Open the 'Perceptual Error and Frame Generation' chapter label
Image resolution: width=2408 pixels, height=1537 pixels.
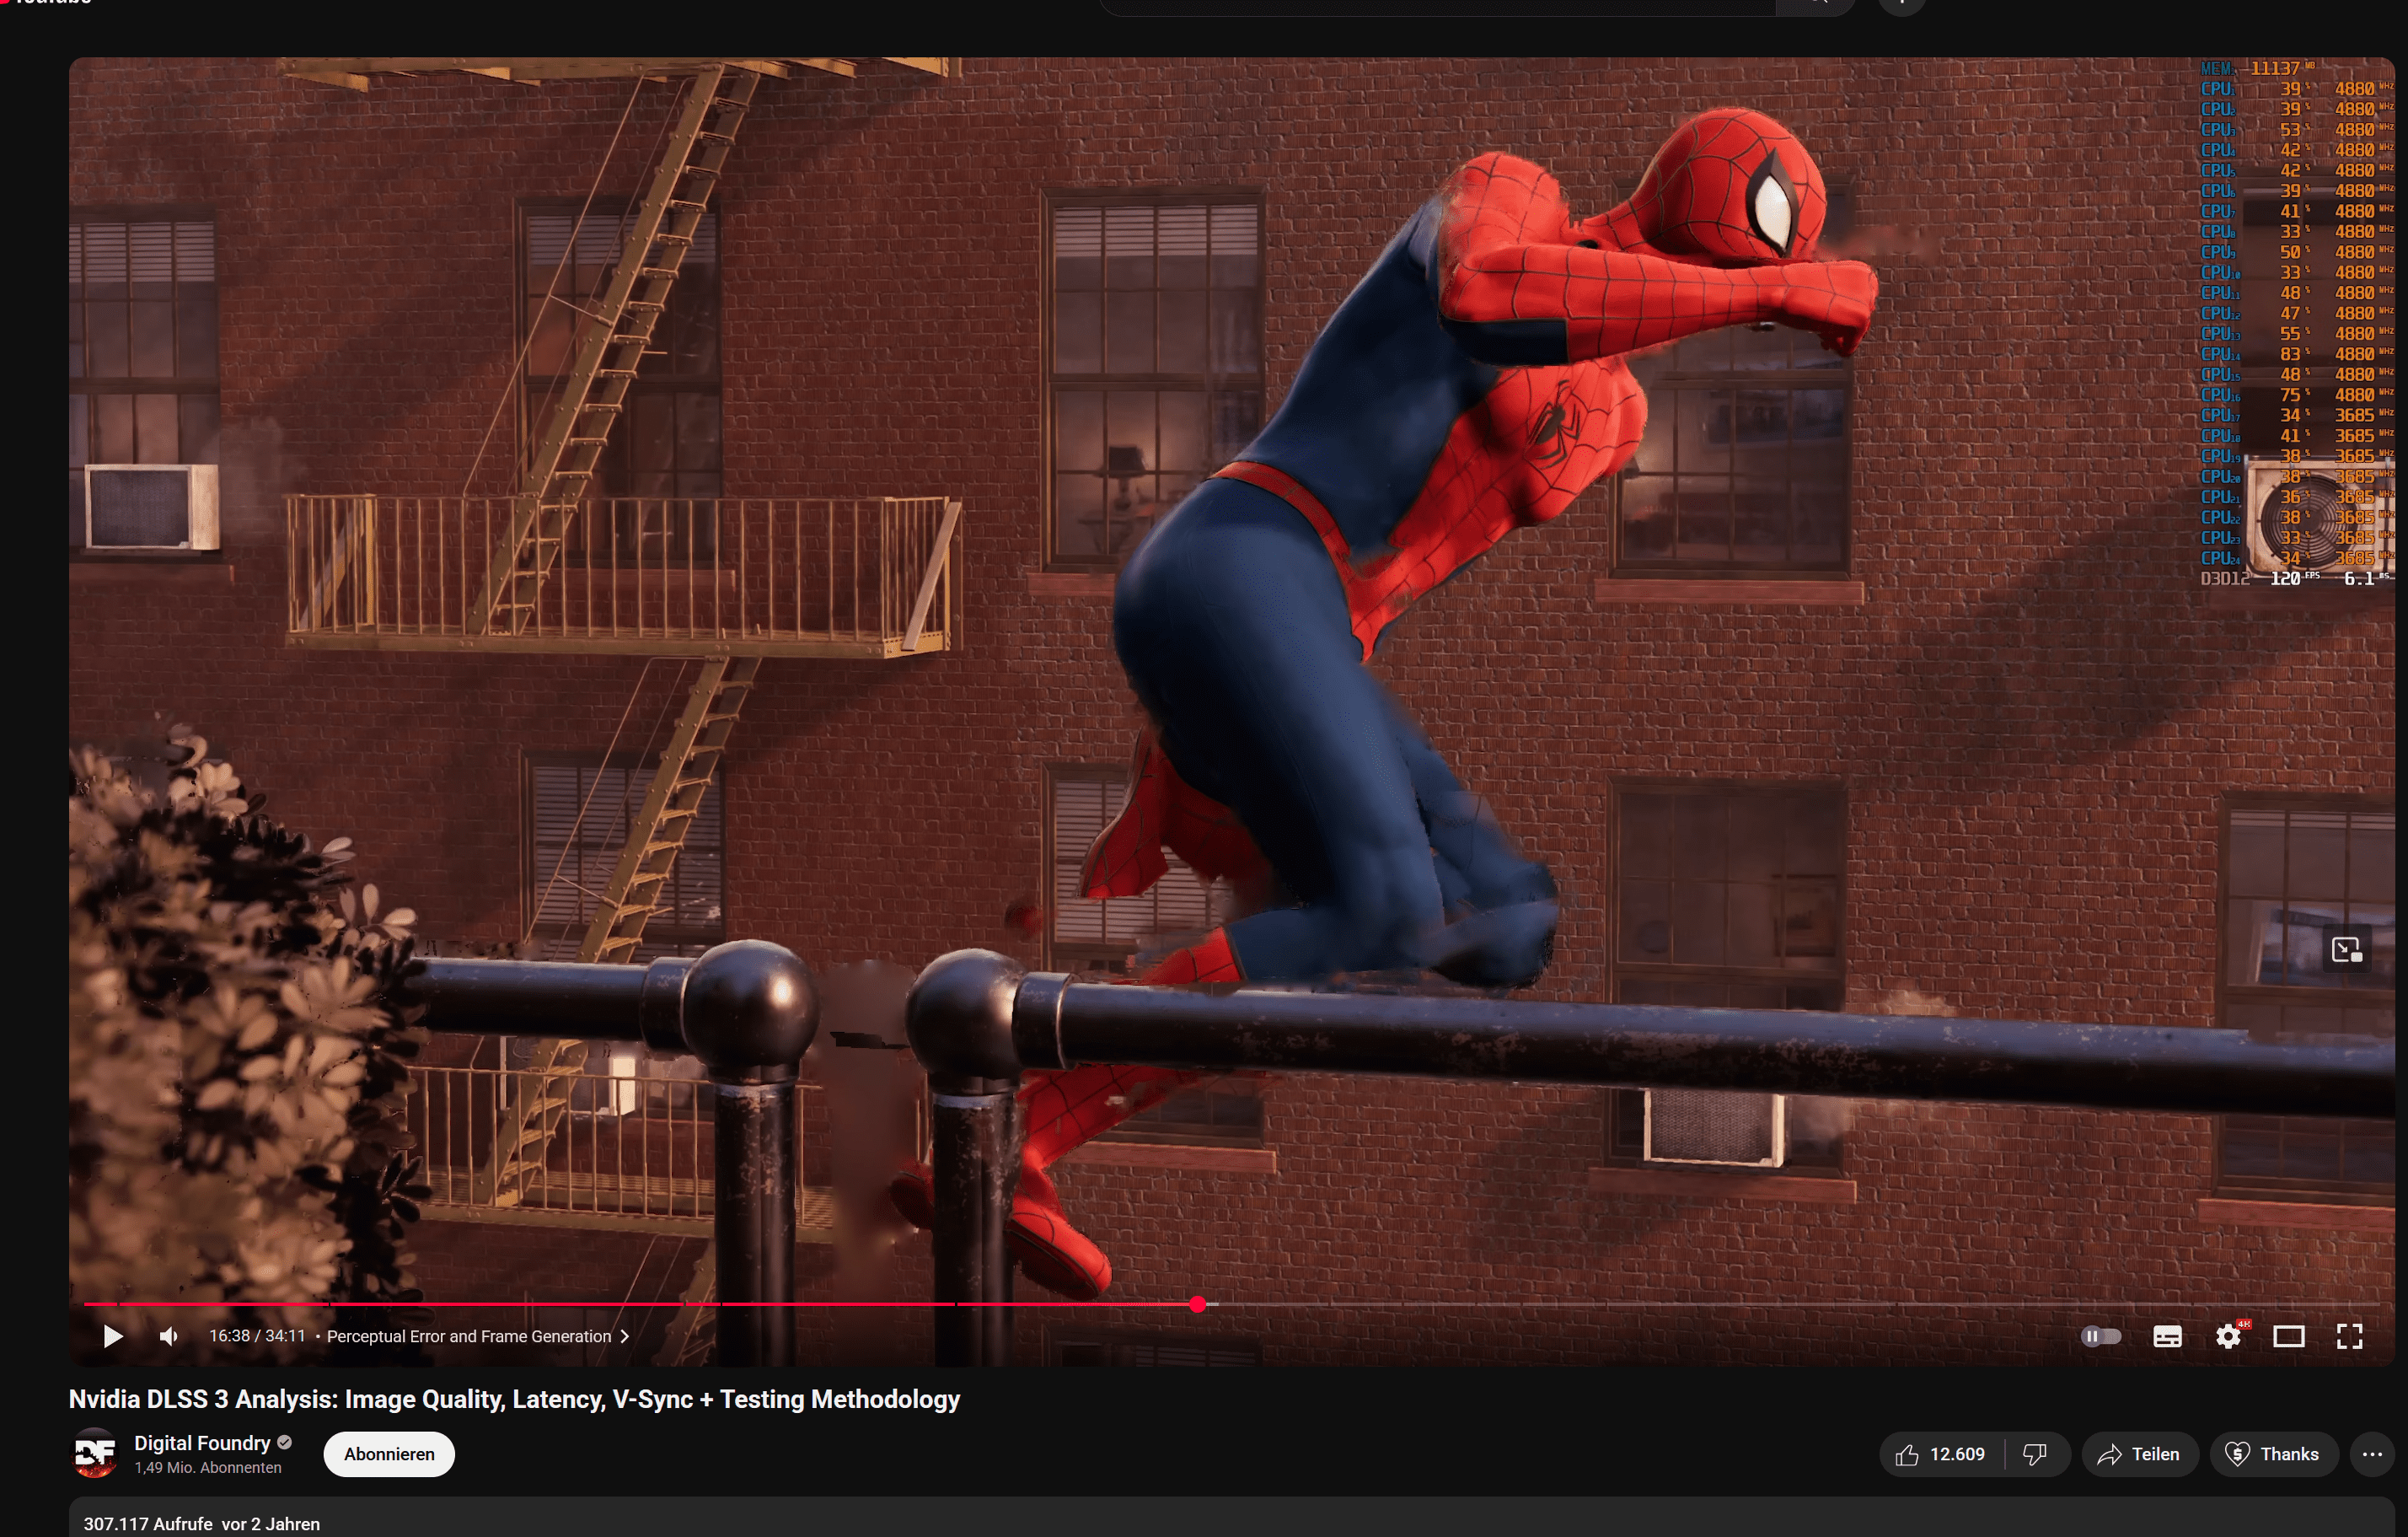[x=468, y=1336]
